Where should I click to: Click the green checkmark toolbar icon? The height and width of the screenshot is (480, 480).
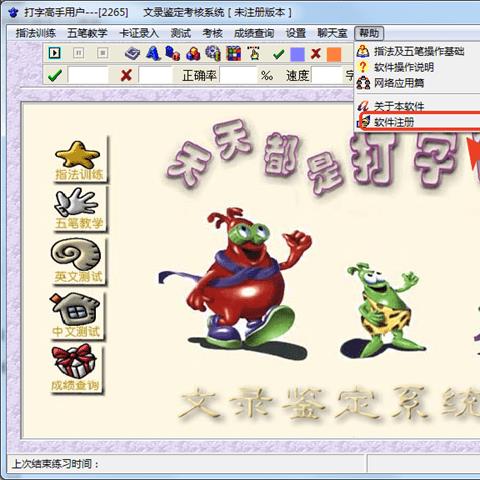[278, 54]
